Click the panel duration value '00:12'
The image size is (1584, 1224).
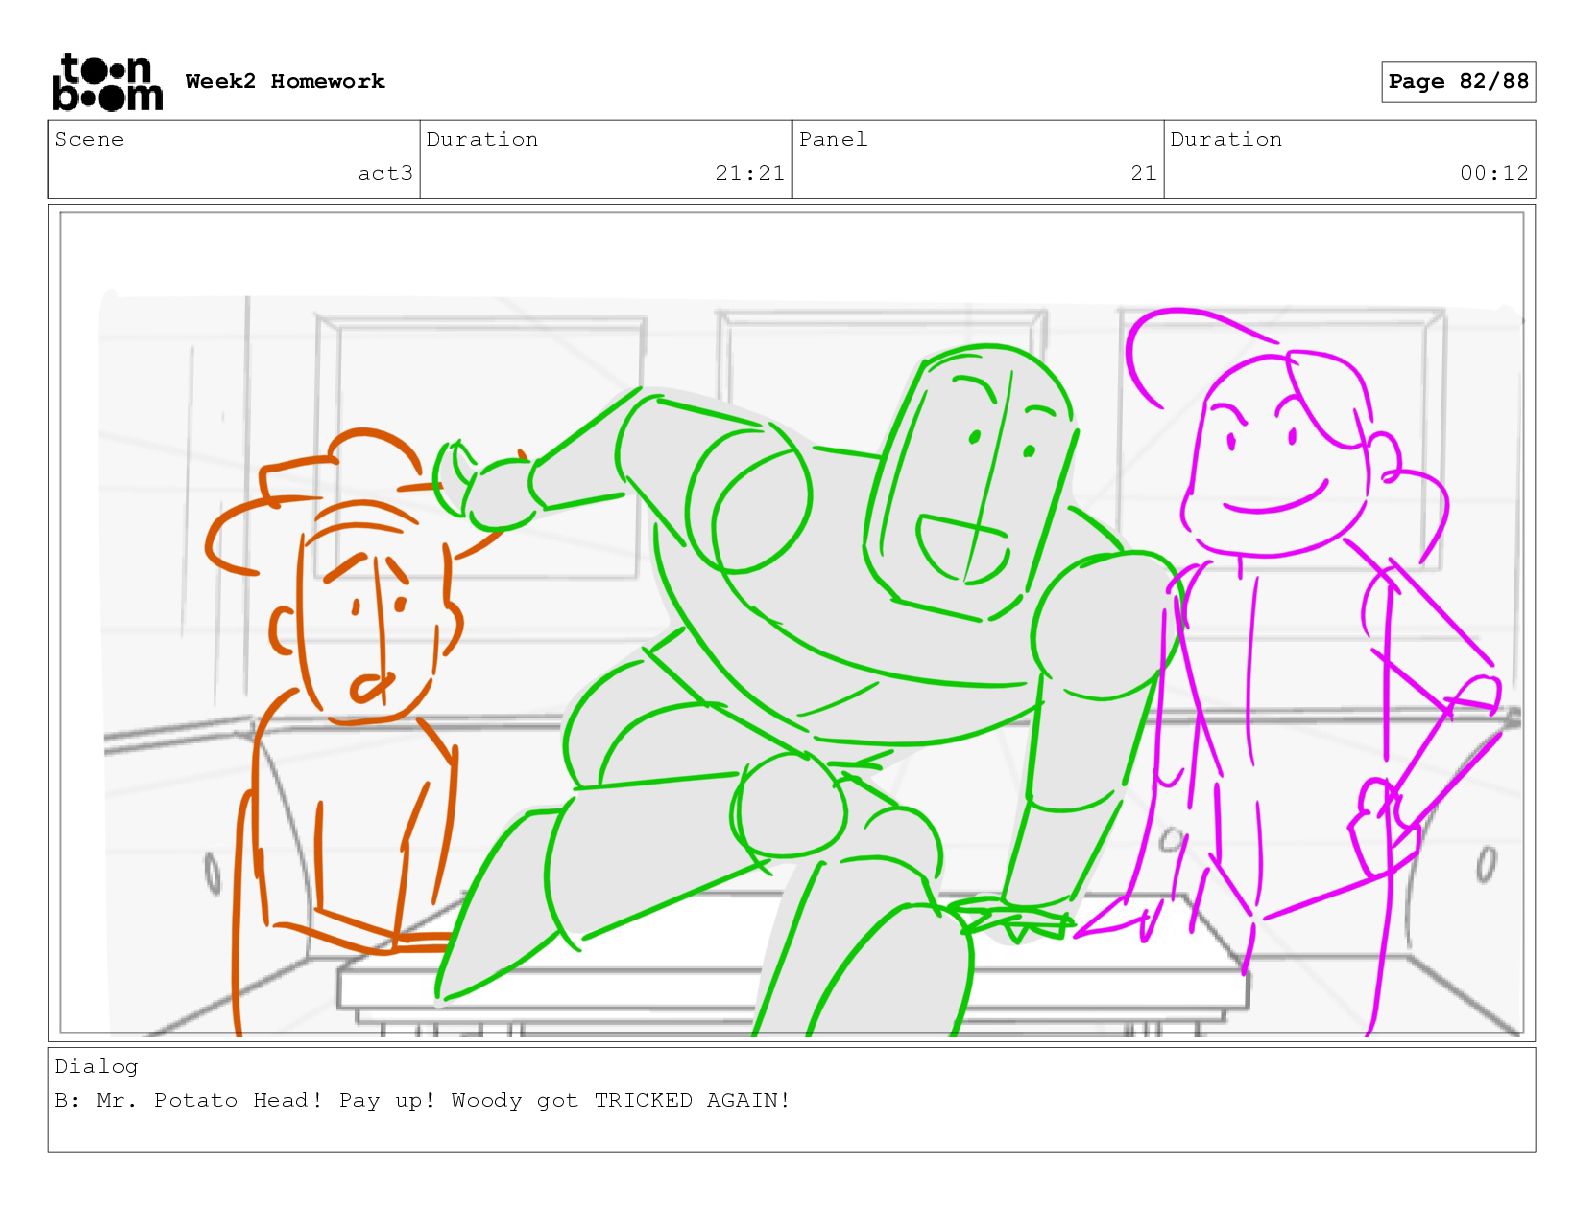click(x=1494, y=173)
